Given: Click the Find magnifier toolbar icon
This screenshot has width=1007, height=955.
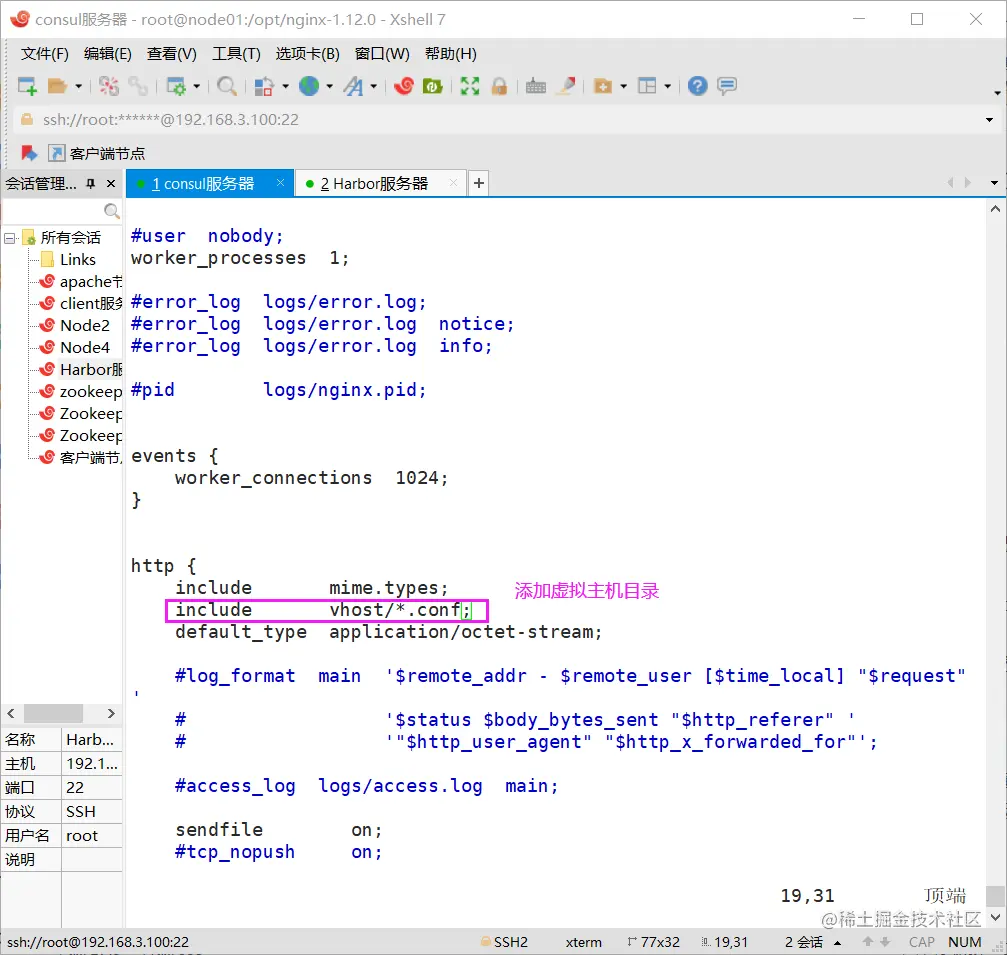Looking at the screenshot, I should [x=227, y=87].
